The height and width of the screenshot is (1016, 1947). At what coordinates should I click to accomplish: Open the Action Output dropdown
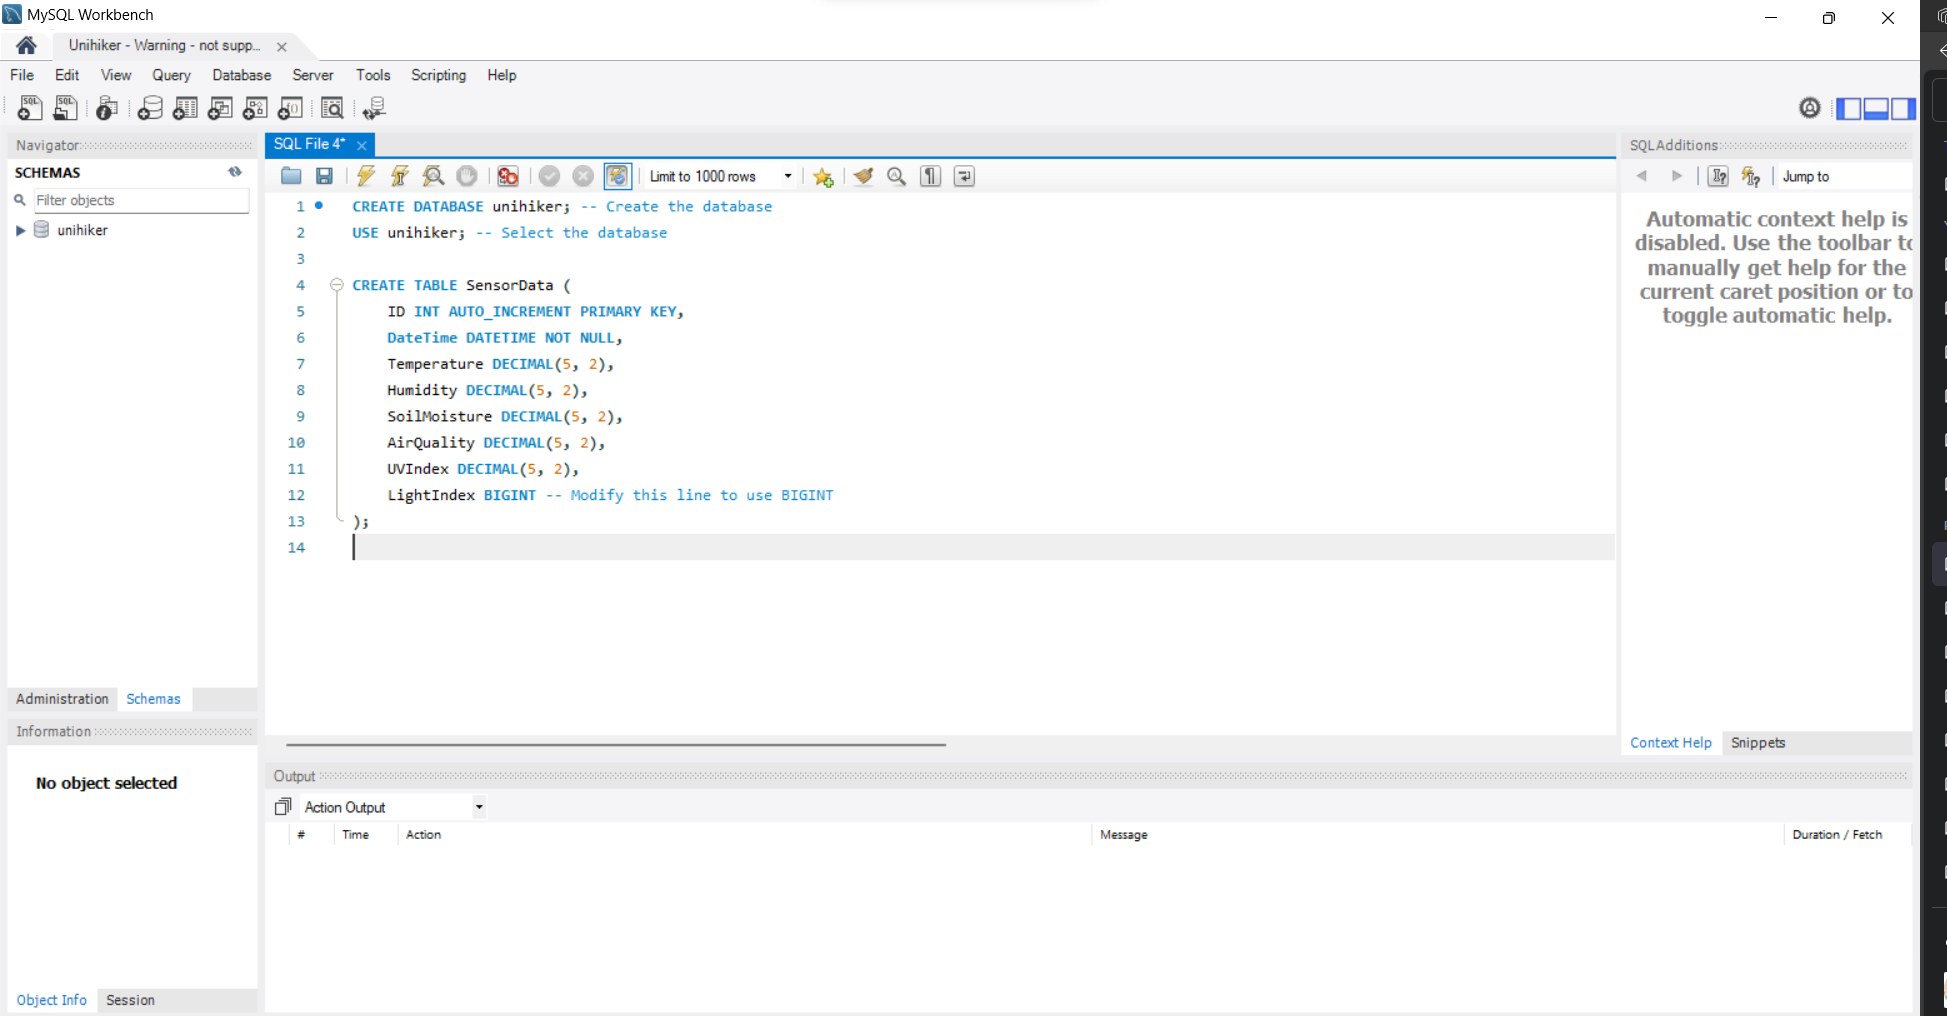click(478, 807)
